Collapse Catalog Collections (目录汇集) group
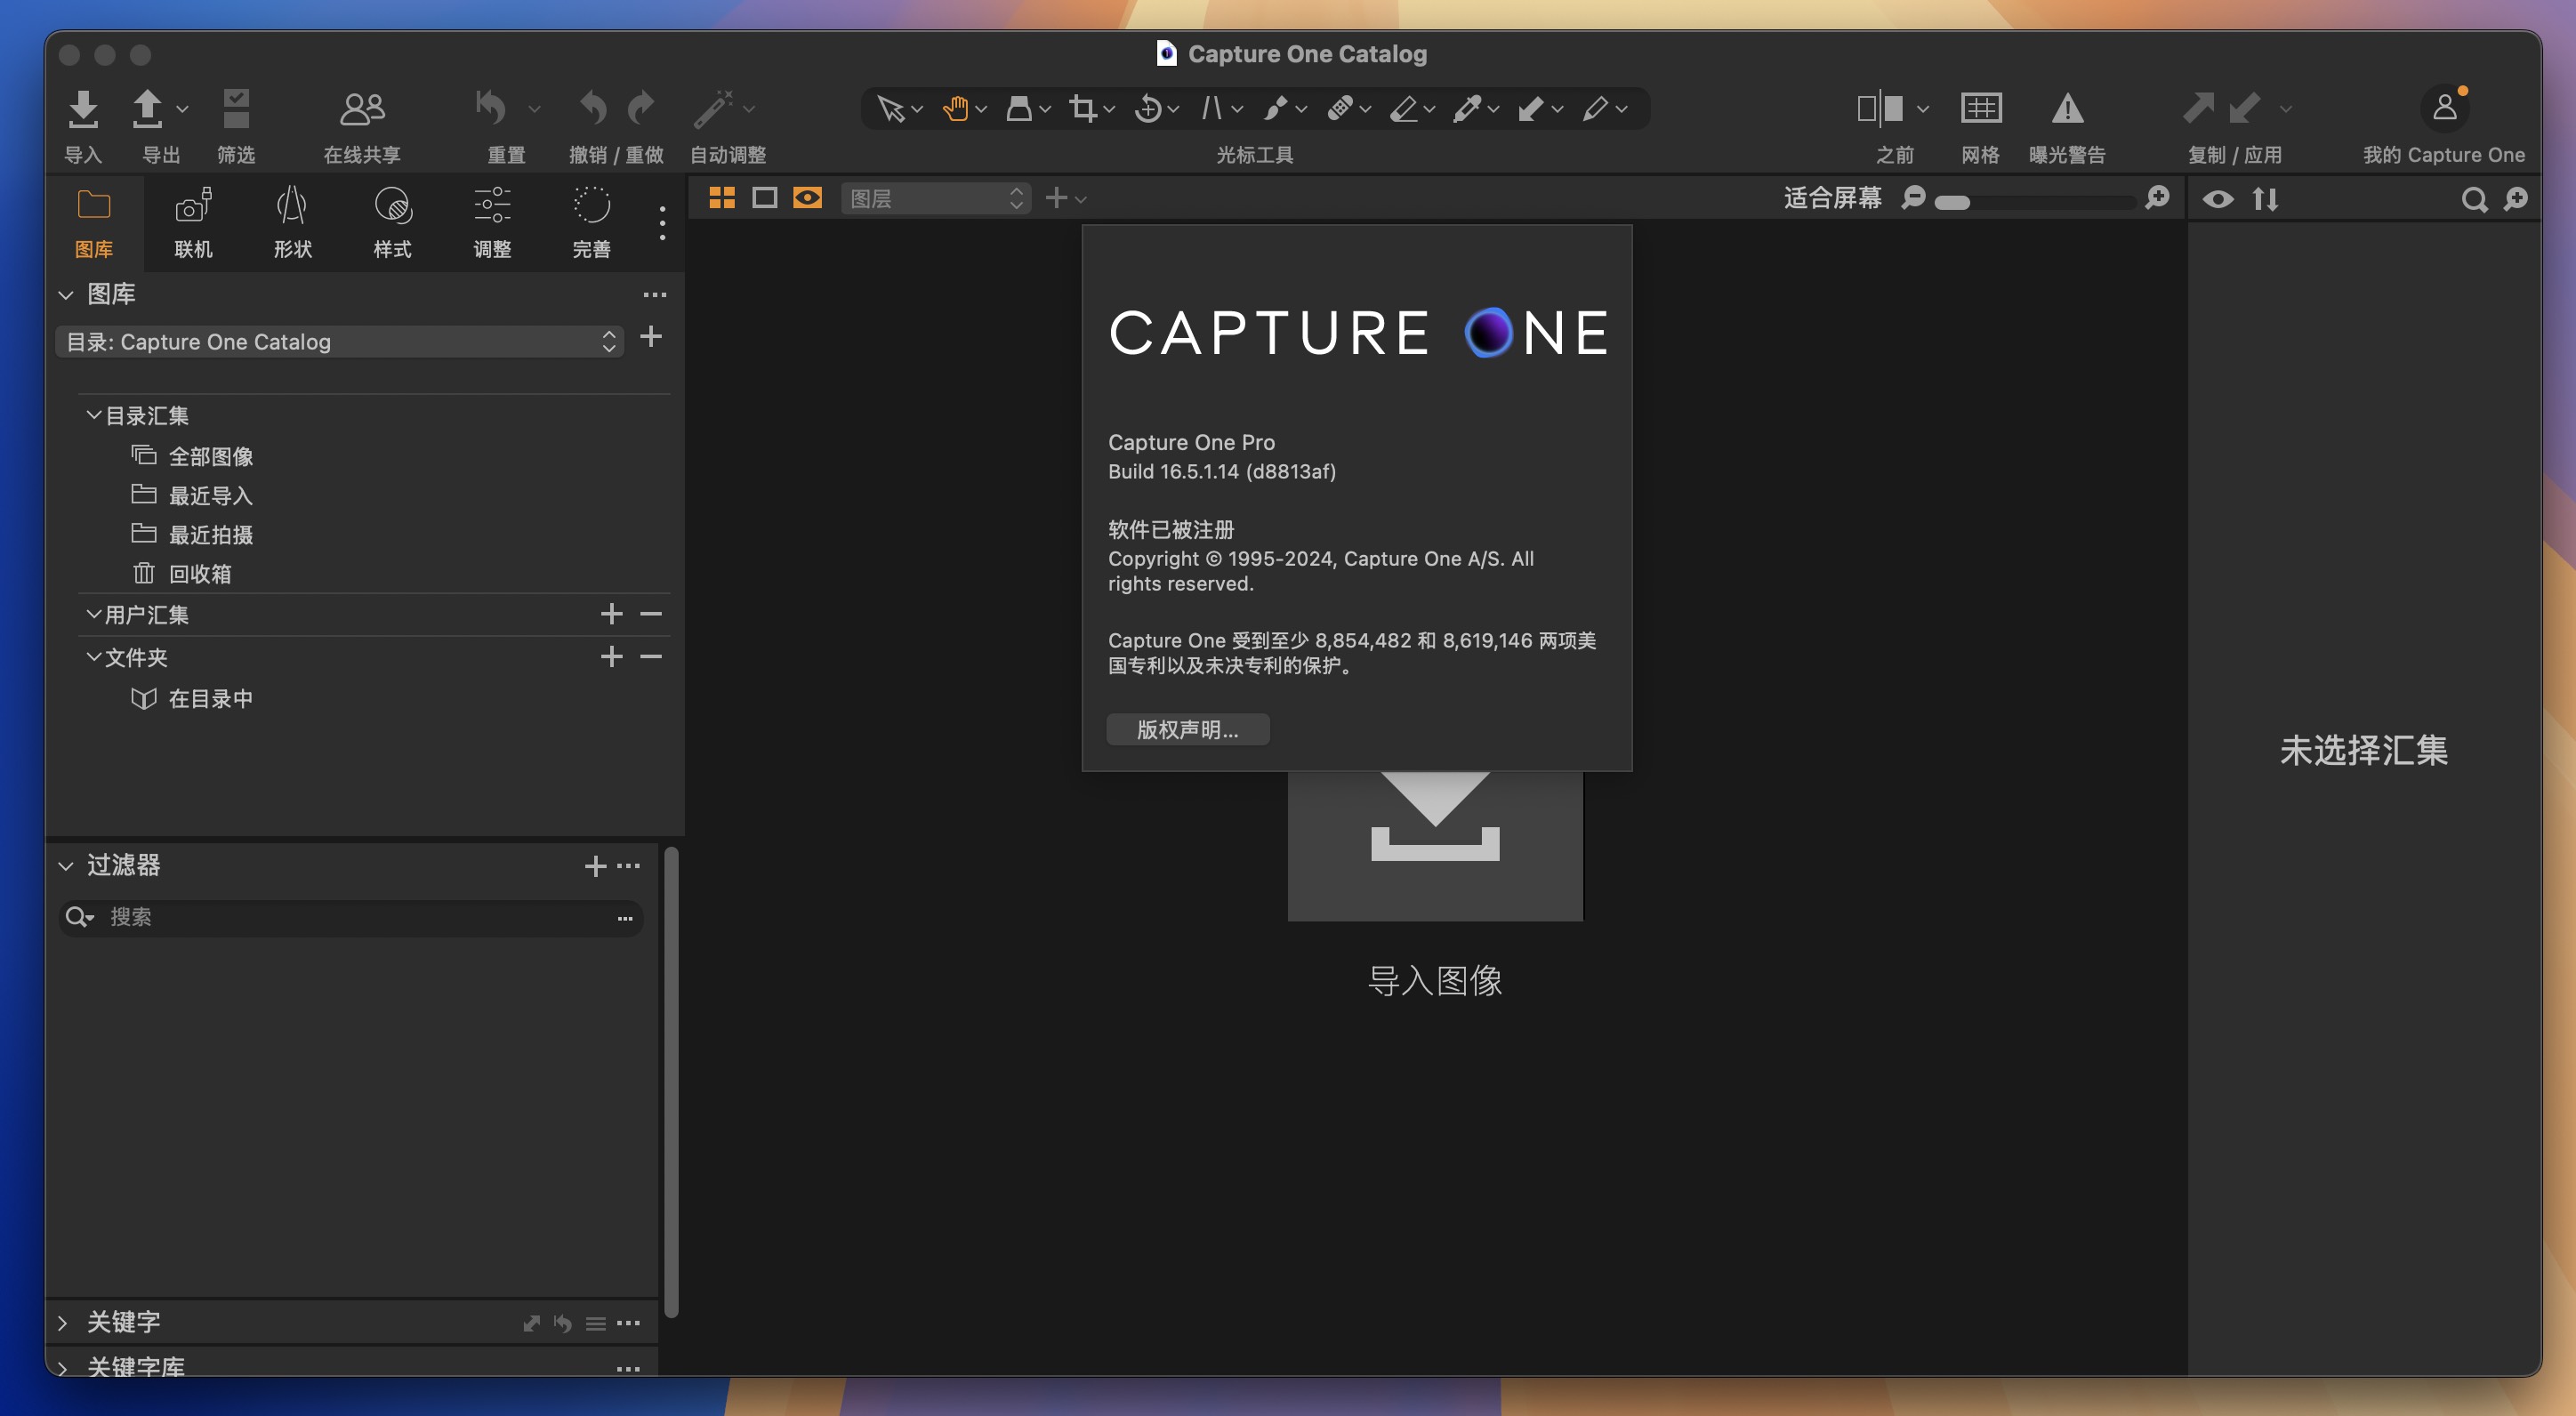The width and height of the screenshot is (2576, 1416). click(93, 414)
